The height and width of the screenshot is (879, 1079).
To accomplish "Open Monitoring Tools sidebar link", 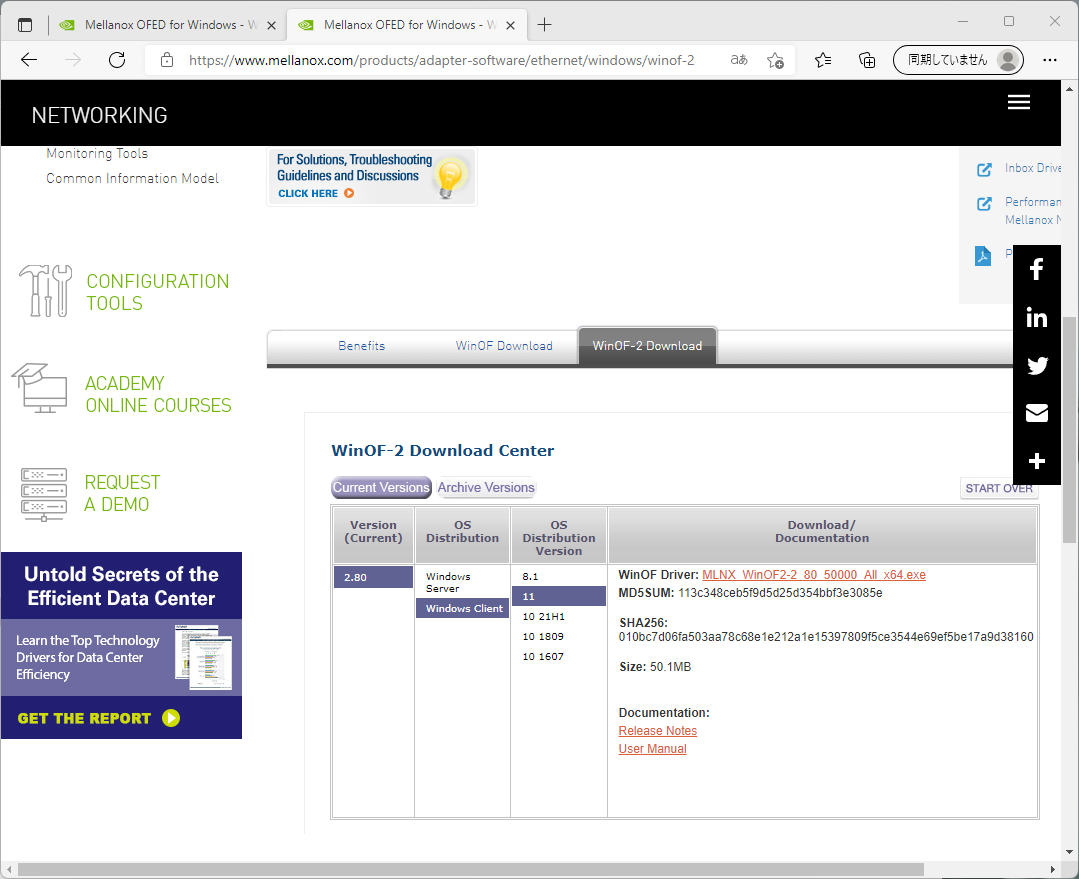I will coord(97,153).
